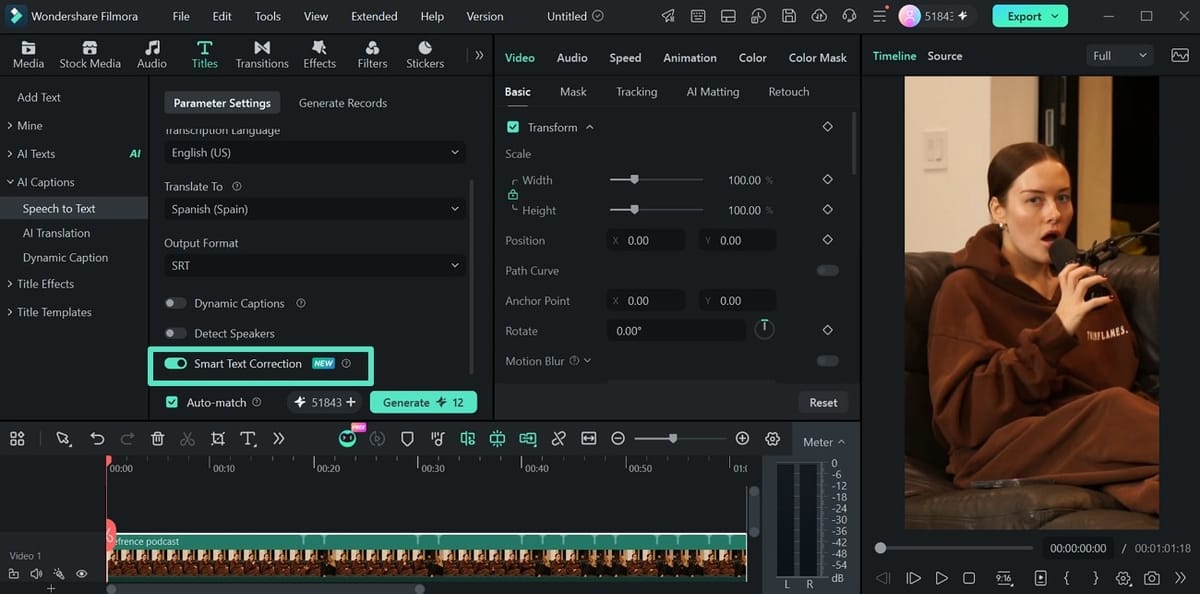This screenshot has height=594, width=1200.
Task: Open the SRT output format dropdown
Action: 315,265
